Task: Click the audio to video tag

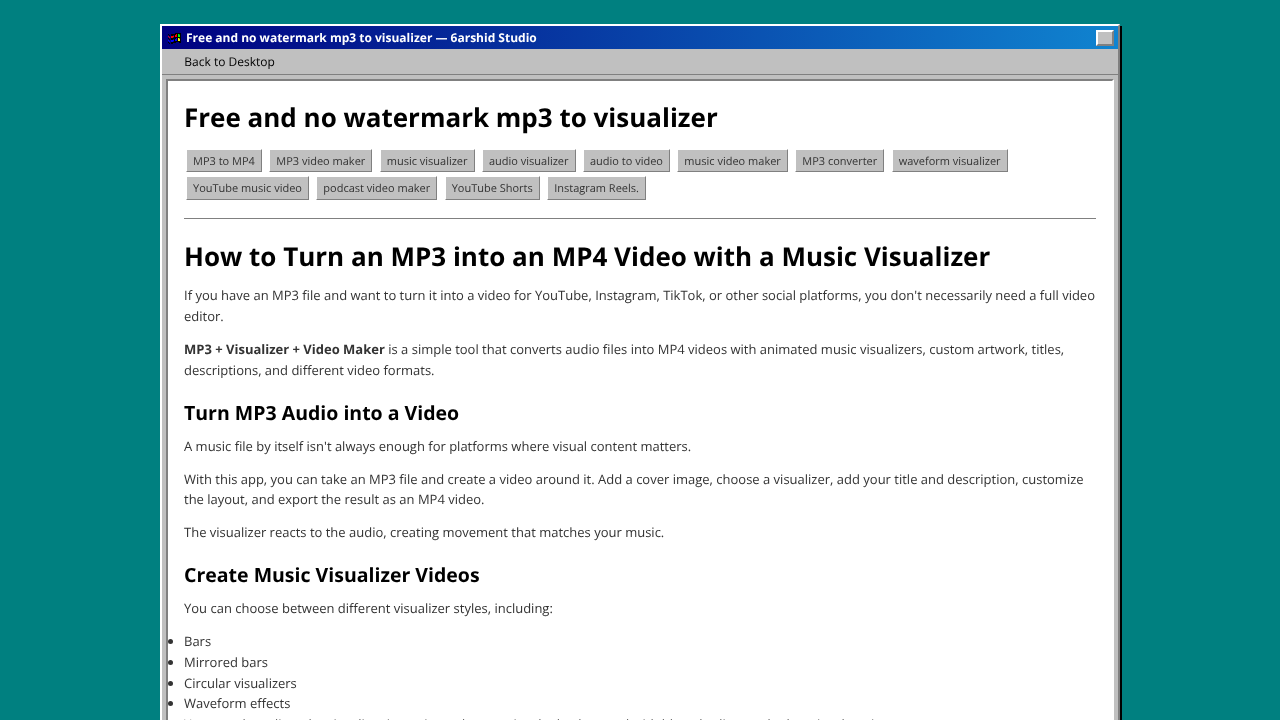Action: pos(626,161)
